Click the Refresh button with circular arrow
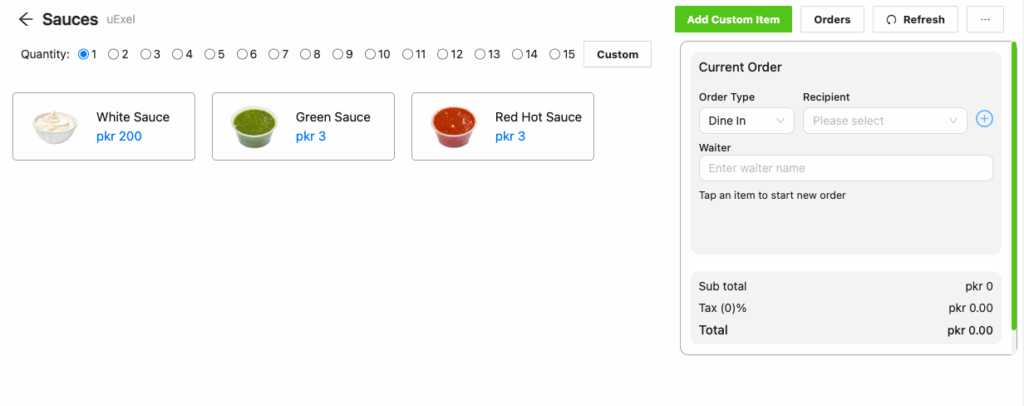1024x406 pixels. 915,20
